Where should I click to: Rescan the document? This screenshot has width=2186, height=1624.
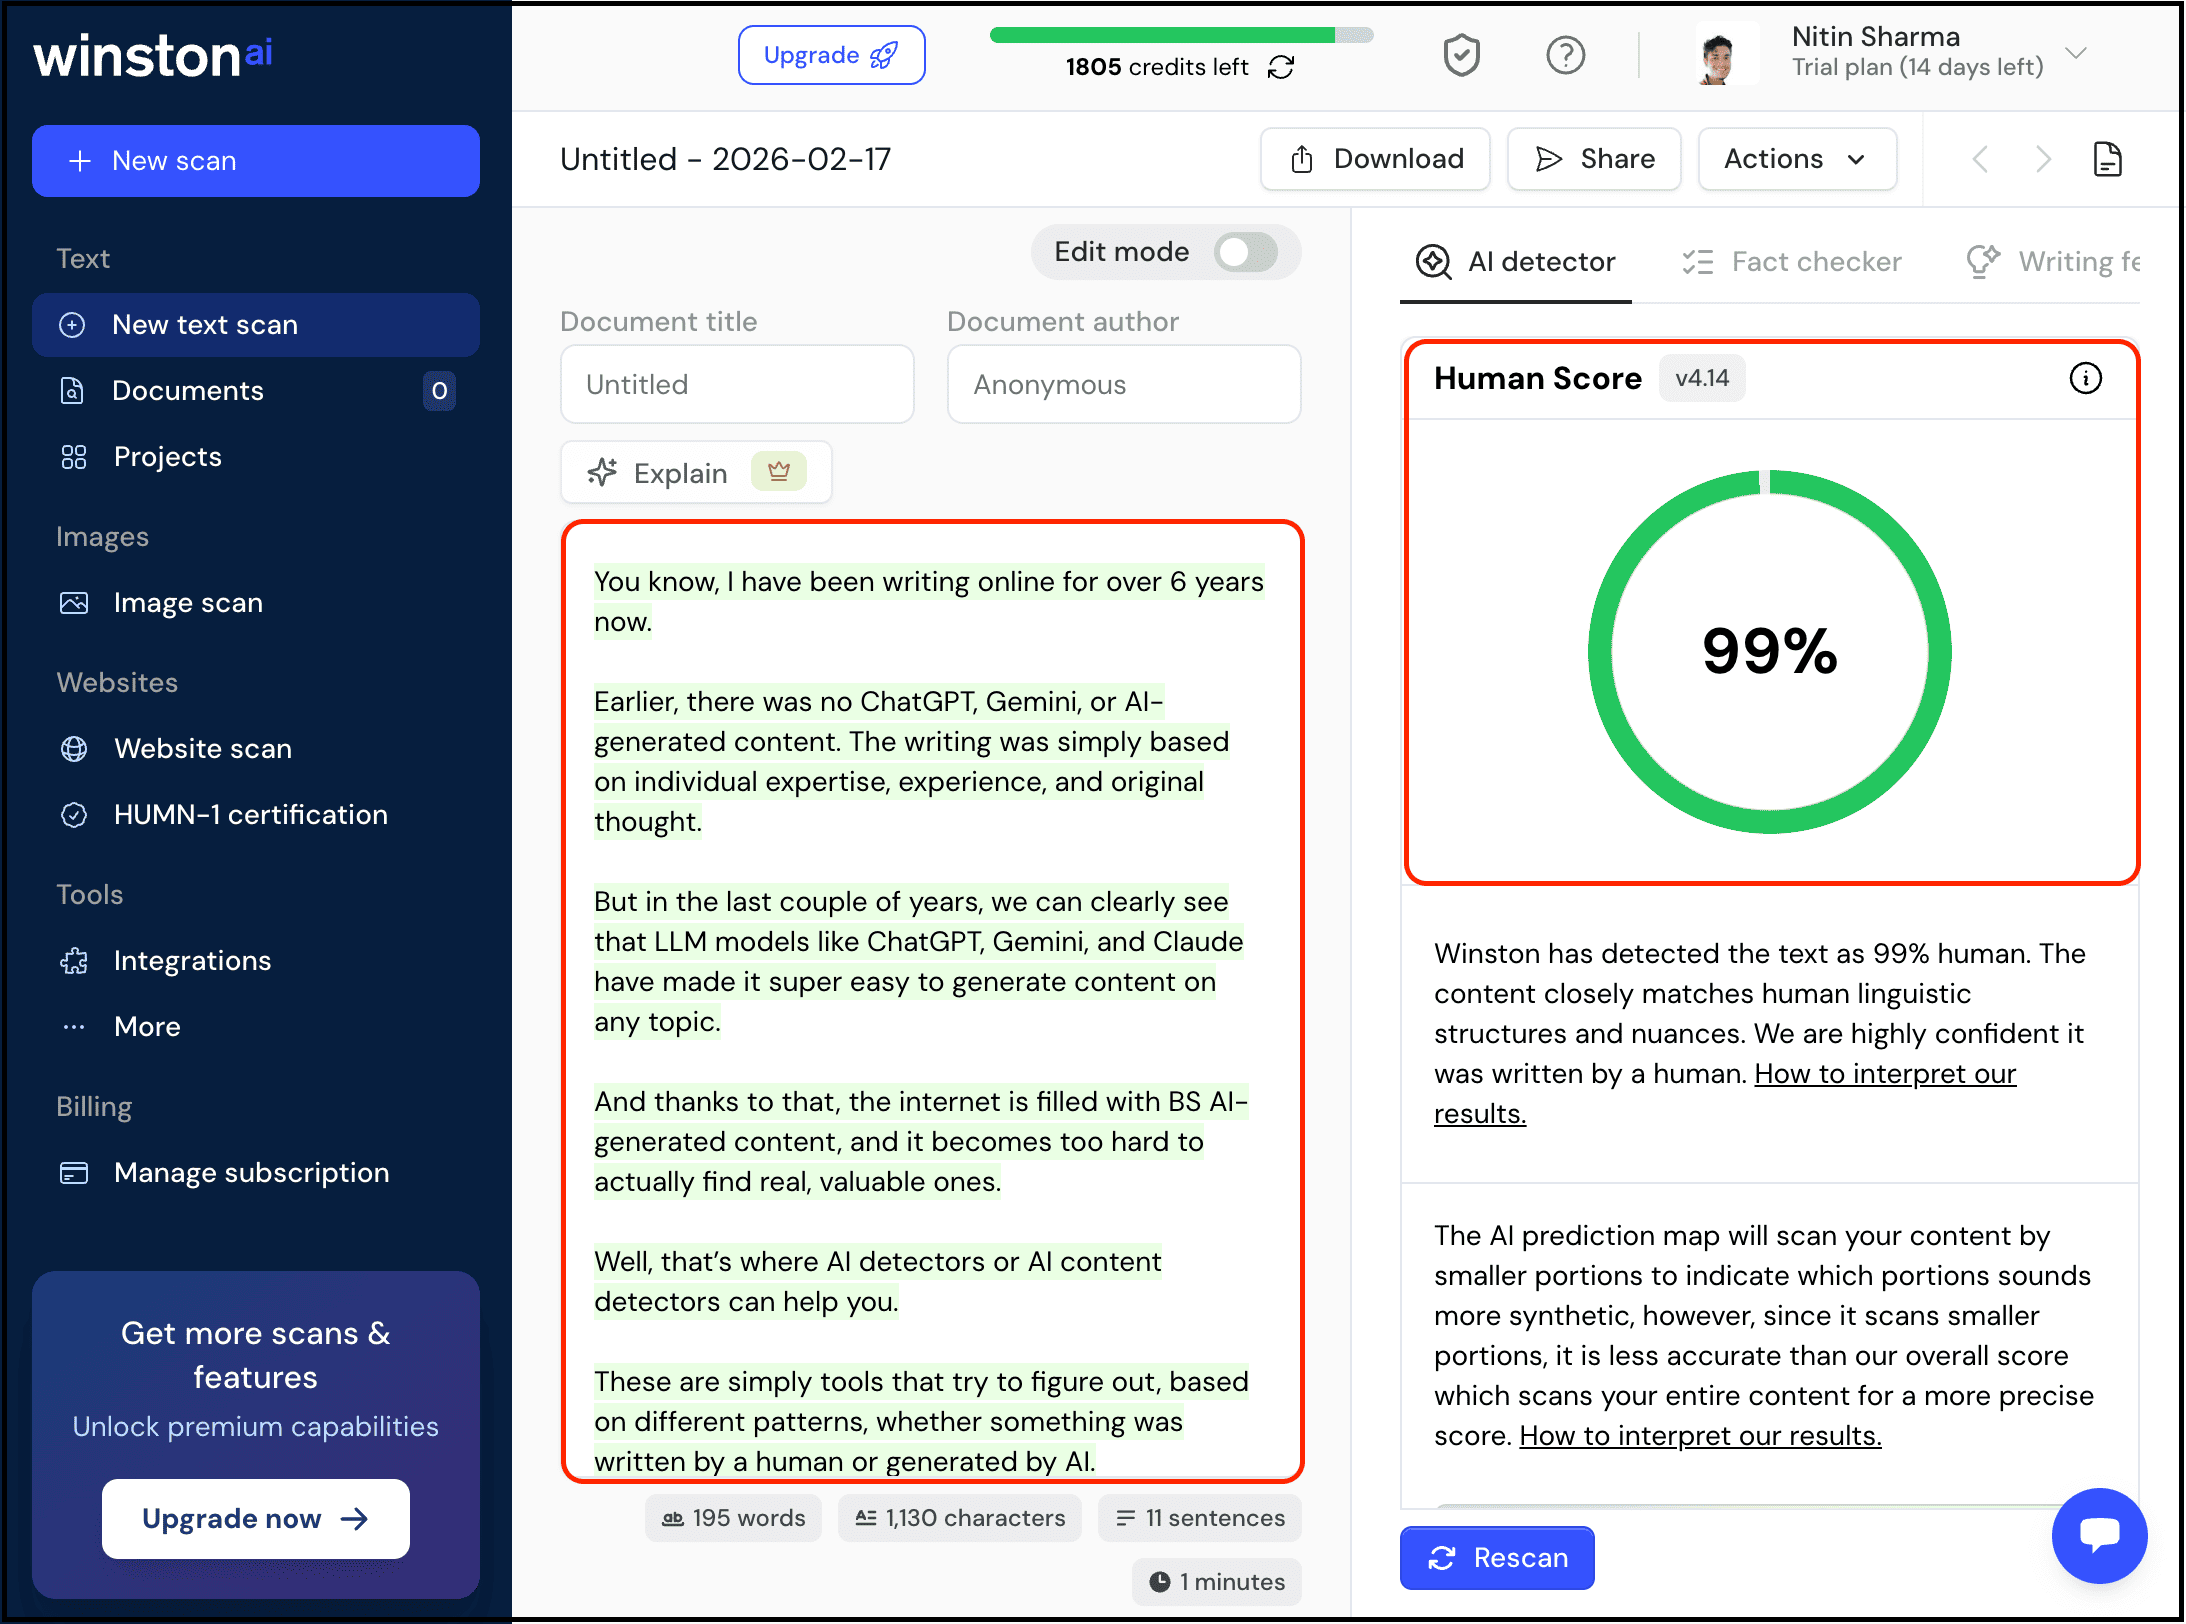tap(1497, 1558)
